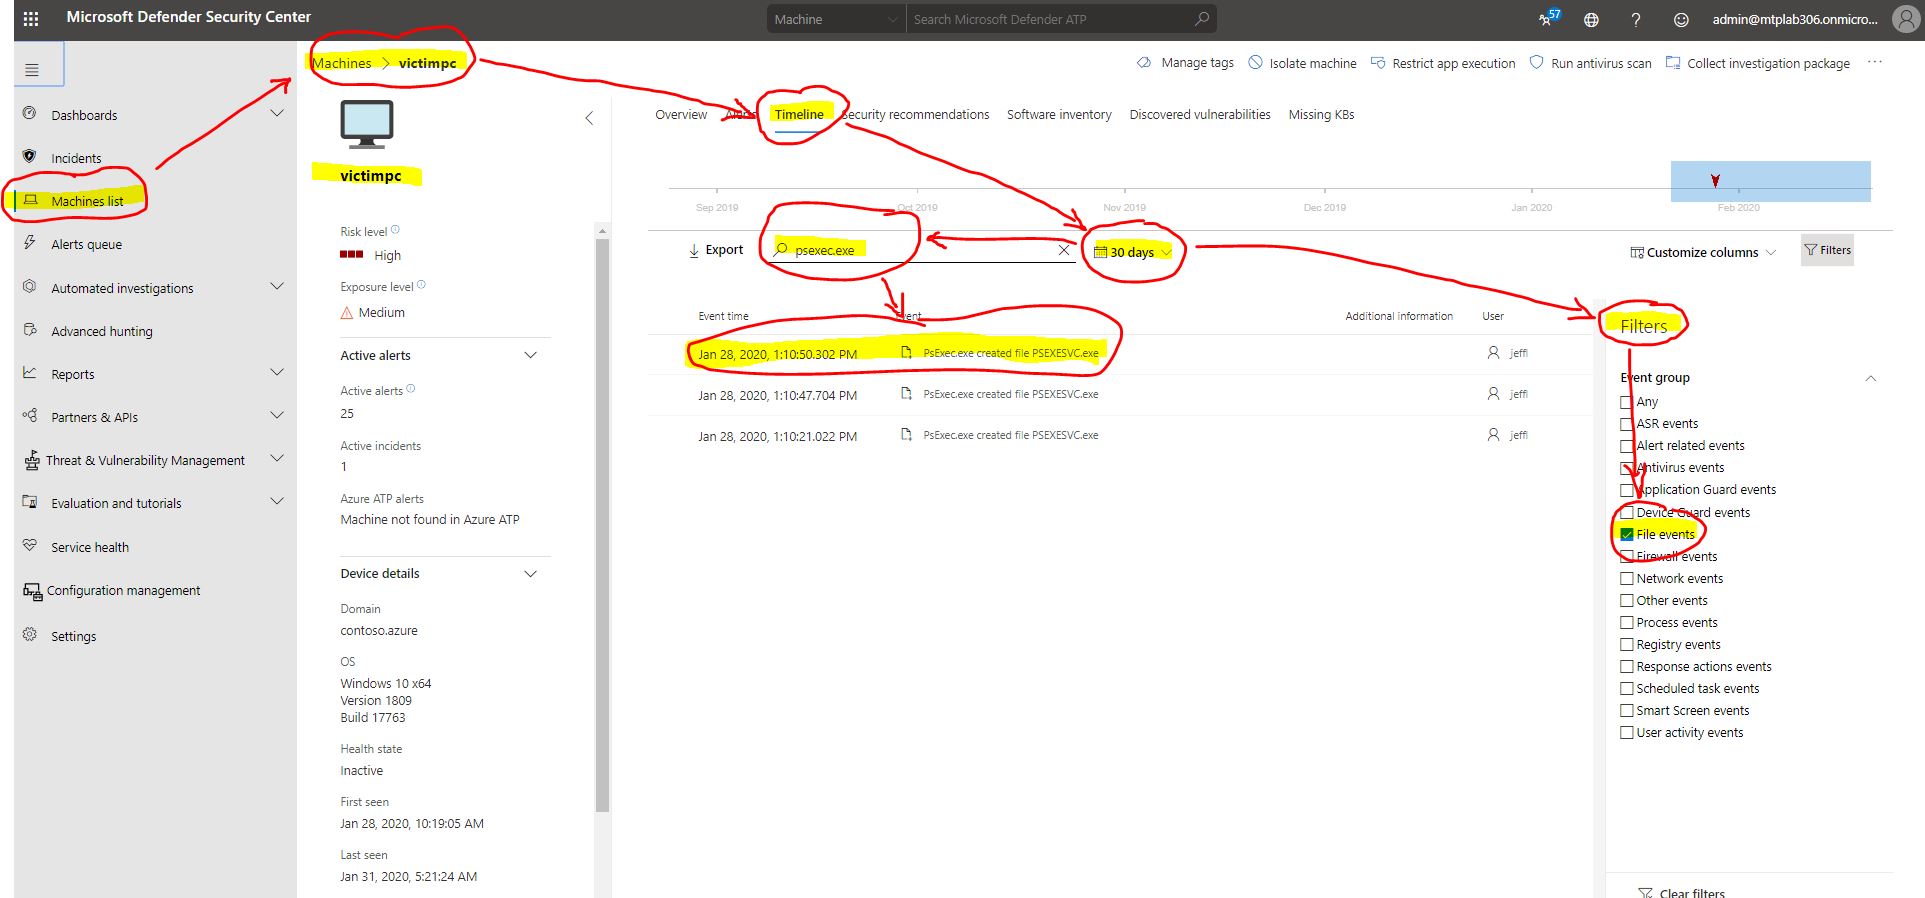Clear the psexec.exe search with X

pos(1064,250)
